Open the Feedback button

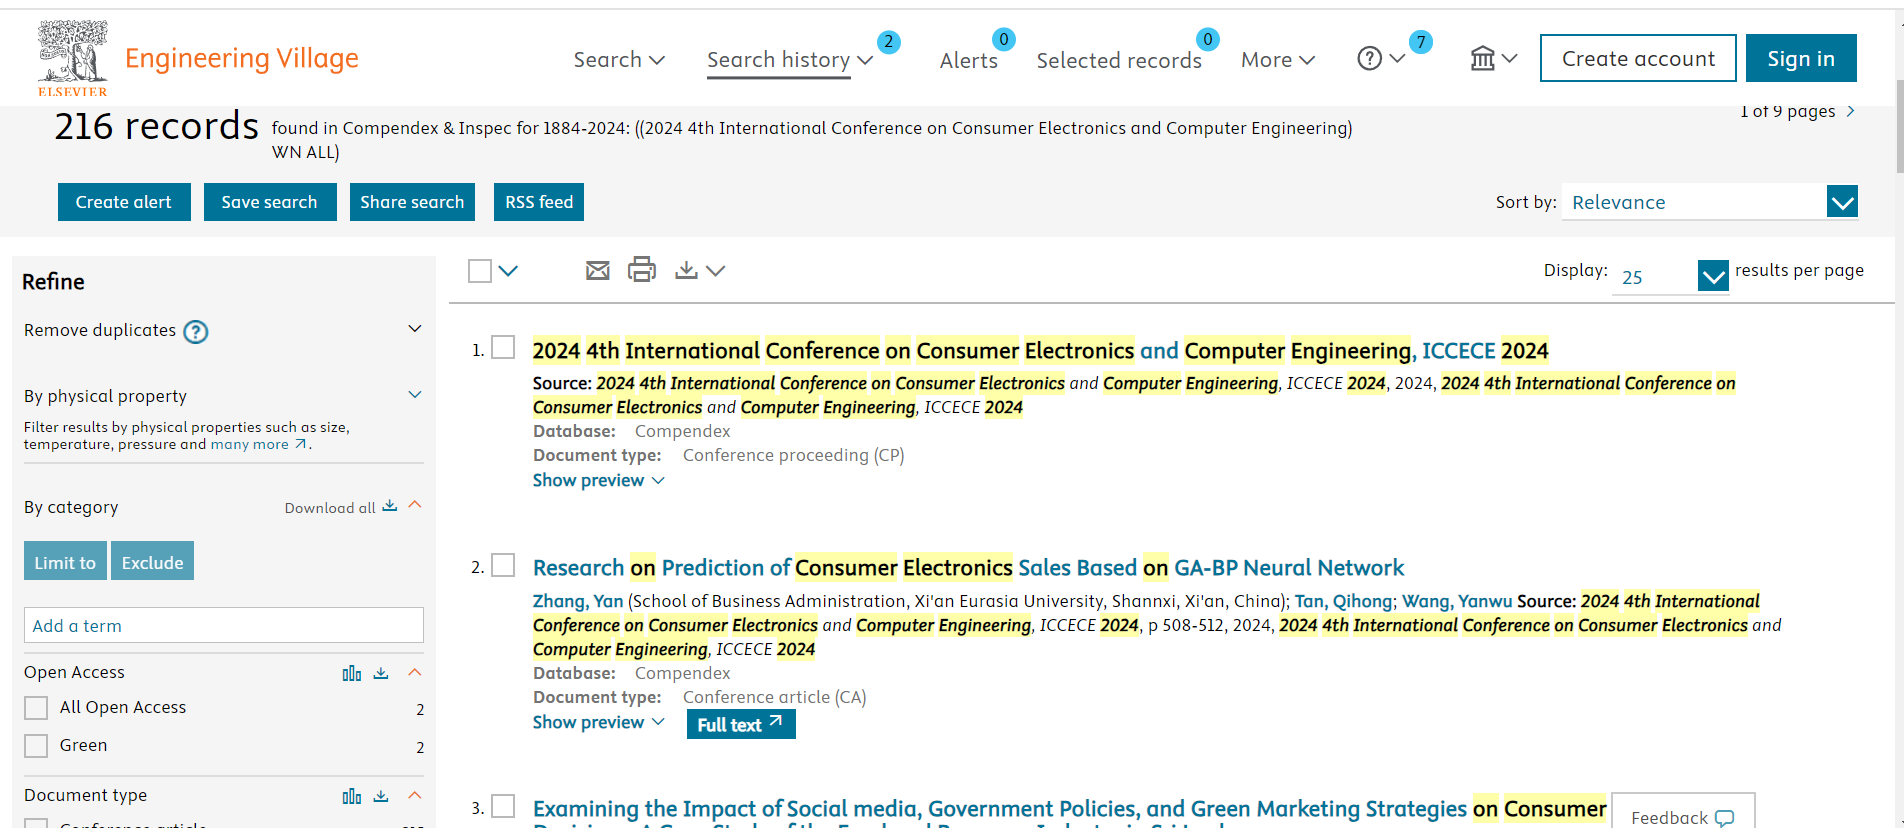[1683, 812]
